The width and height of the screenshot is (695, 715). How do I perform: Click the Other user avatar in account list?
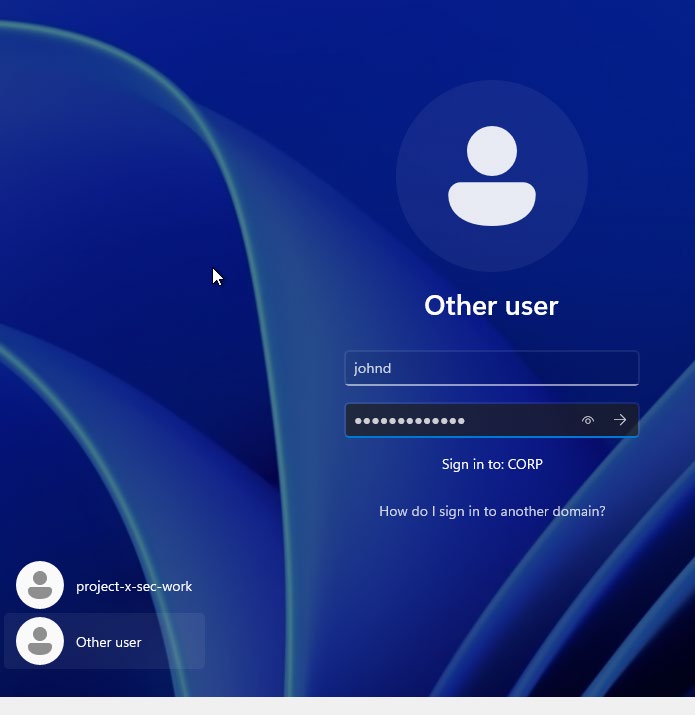click(x=40, y=642)
